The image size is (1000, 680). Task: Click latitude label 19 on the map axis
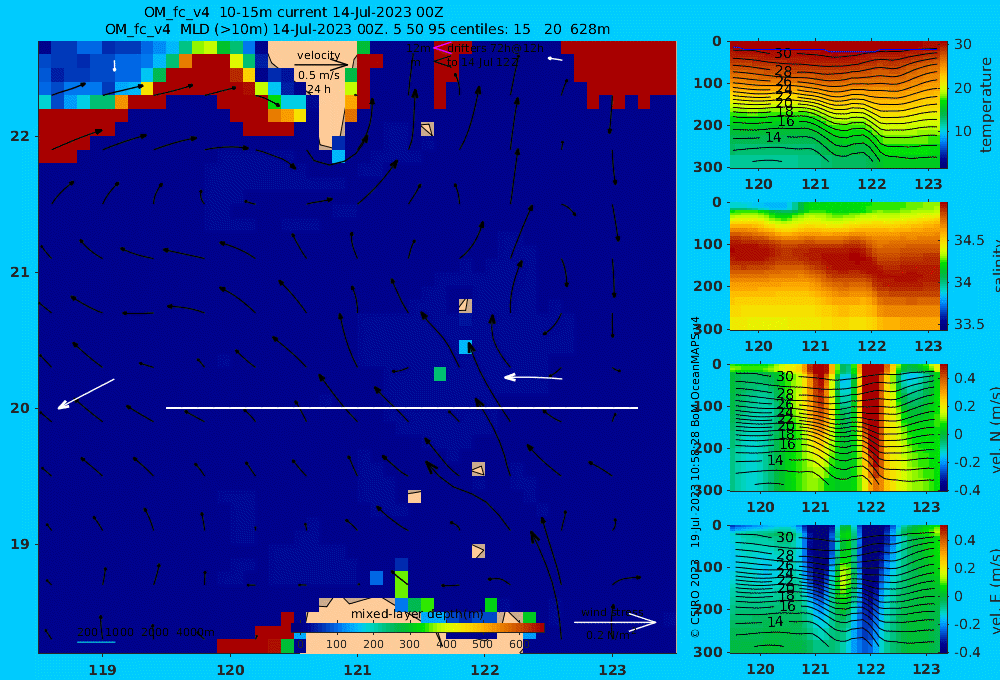(x=20, y=544)
